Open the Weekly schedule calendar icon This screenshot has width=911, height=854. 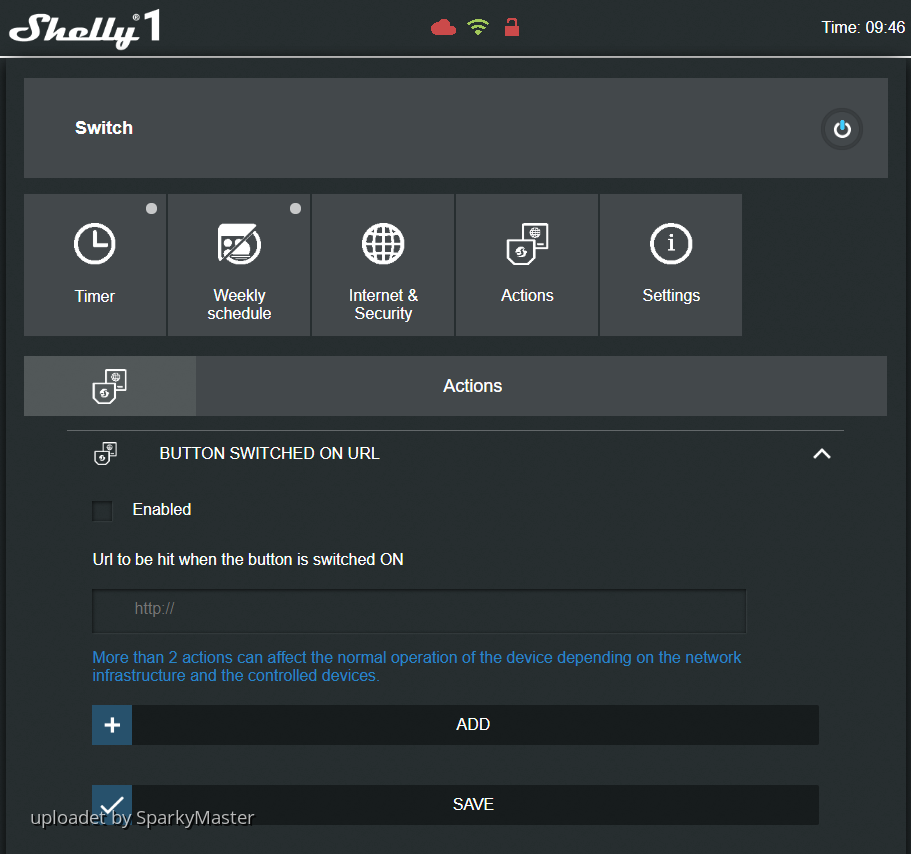coord(239,243)
